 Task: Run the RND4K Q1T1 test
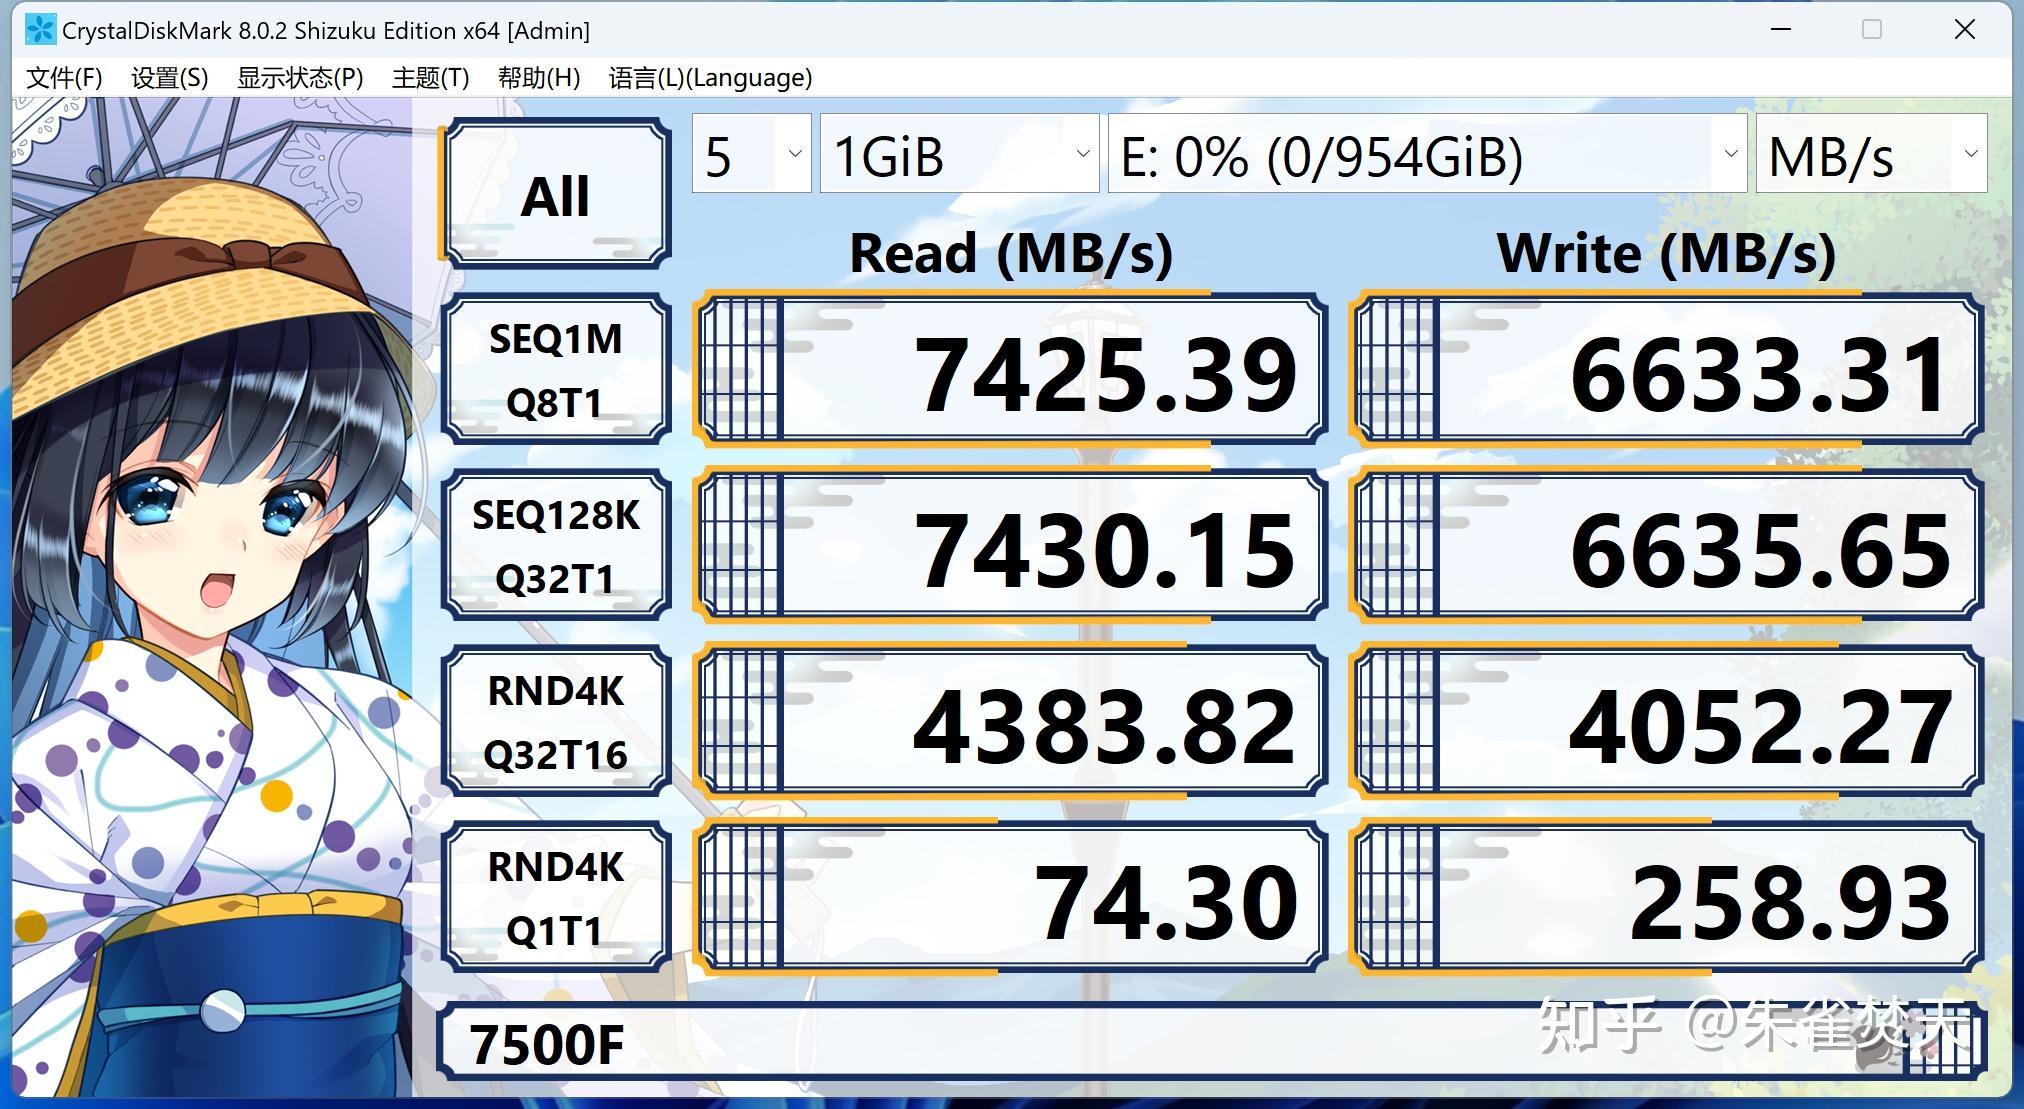[x=557, y=897]
